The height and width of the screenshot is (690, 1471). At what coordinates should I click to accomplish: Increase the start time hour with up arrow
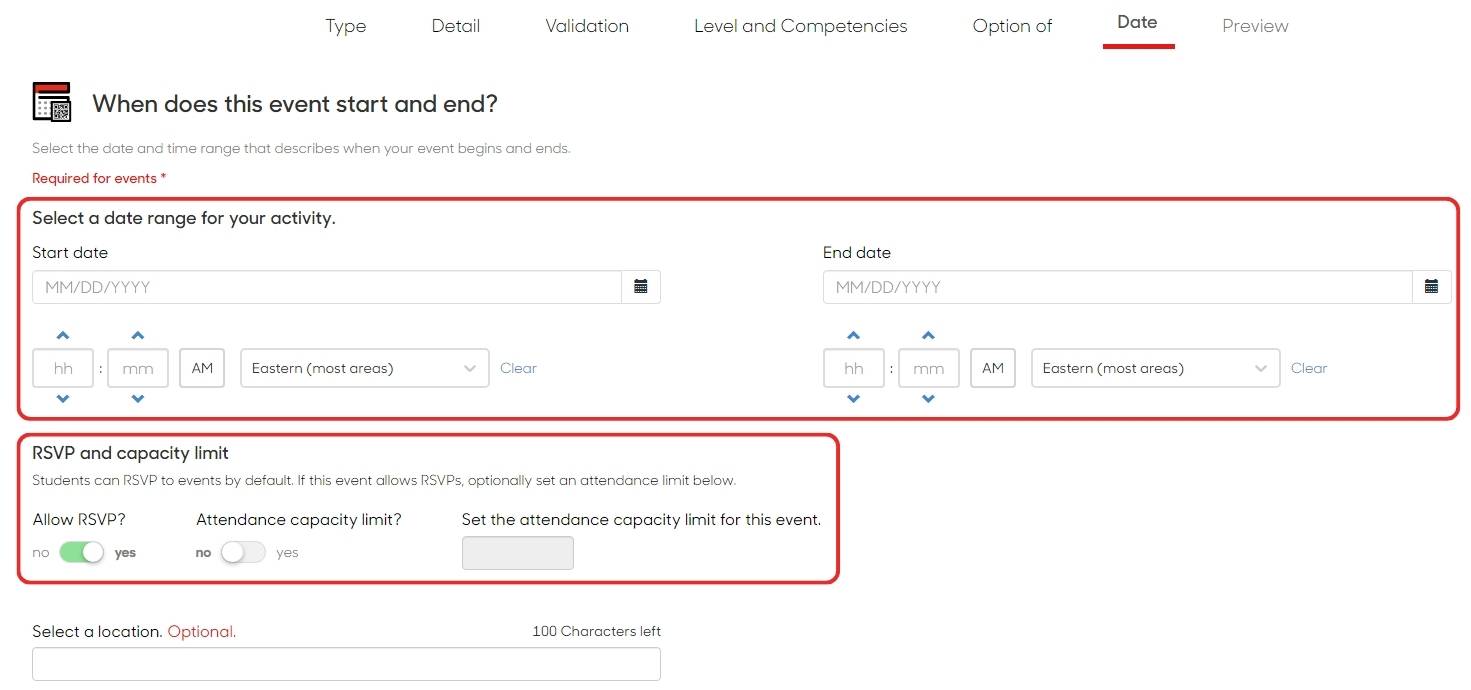(63, 336)
